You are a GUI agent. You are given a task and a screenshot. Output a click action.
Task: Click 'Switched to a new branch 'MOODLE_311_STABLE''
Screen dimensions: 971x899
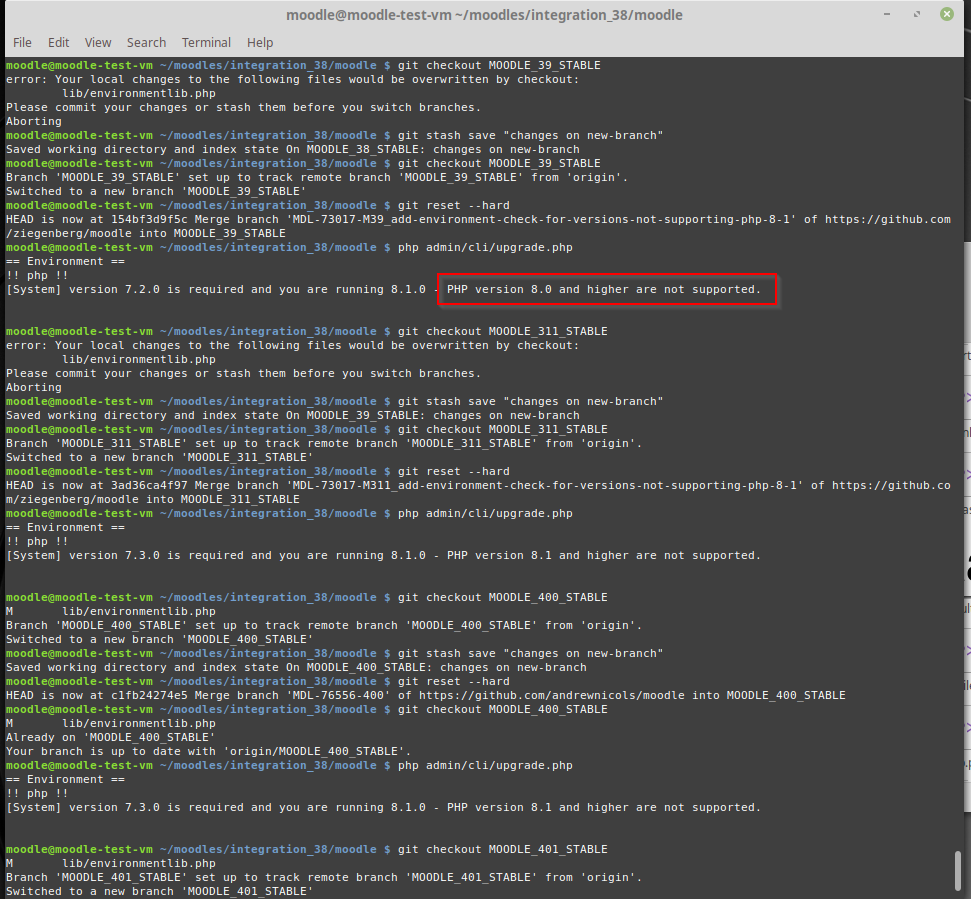click(160, 457)
